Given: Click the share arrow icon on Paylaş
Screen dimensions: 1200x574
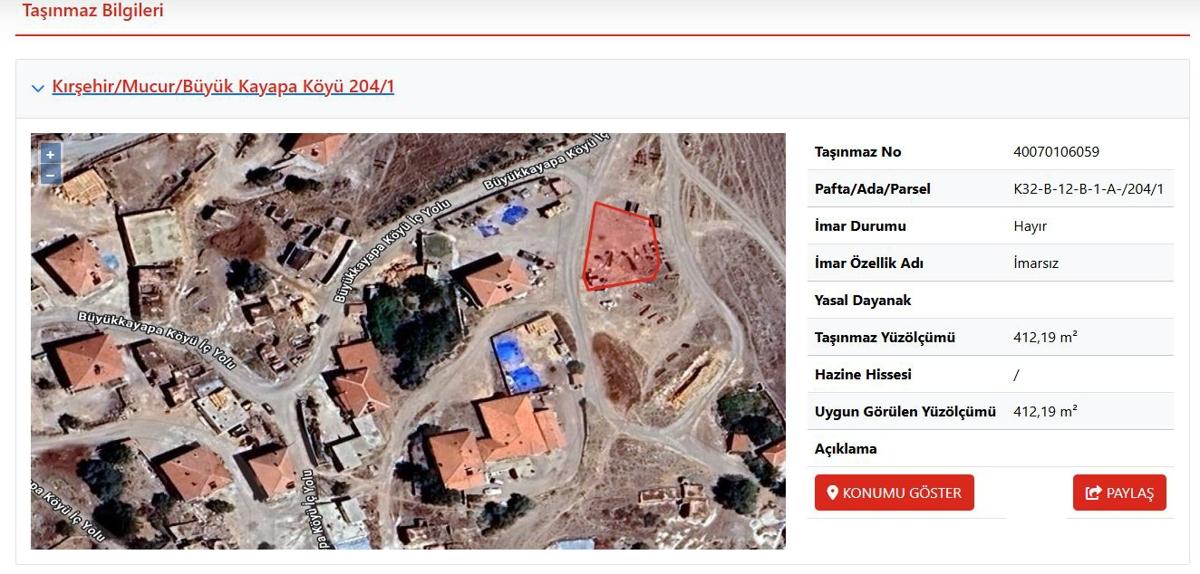Looking at the screenshot, I should coord(1093,493).
